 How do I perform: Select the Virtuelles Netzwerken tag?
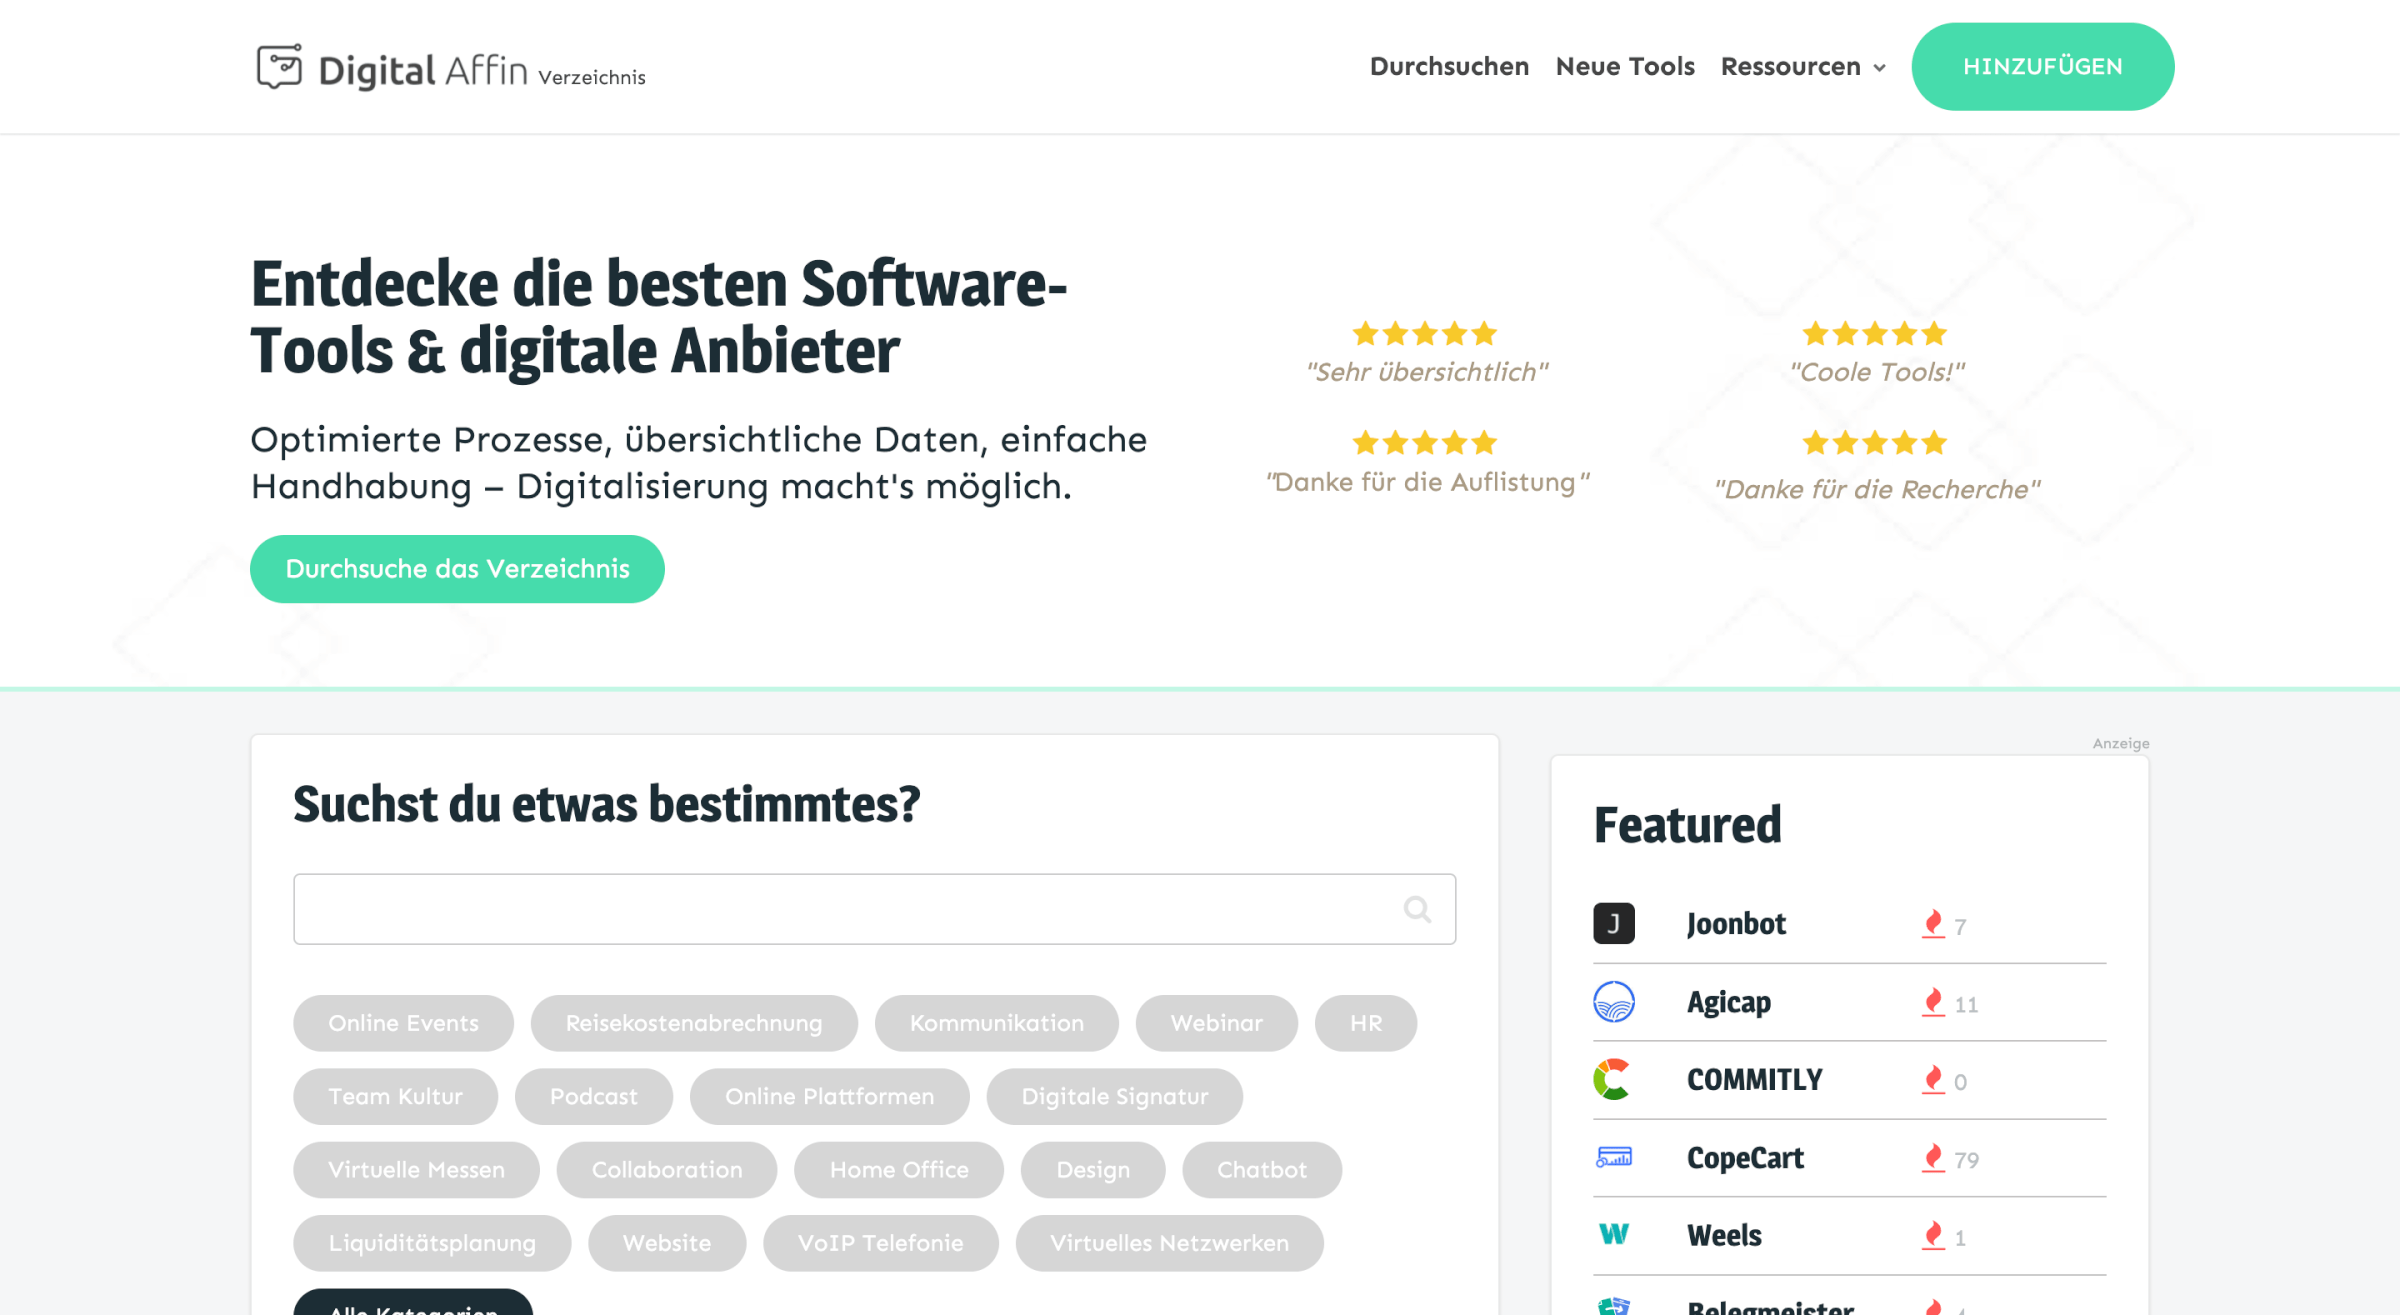click(1169, 1243)
